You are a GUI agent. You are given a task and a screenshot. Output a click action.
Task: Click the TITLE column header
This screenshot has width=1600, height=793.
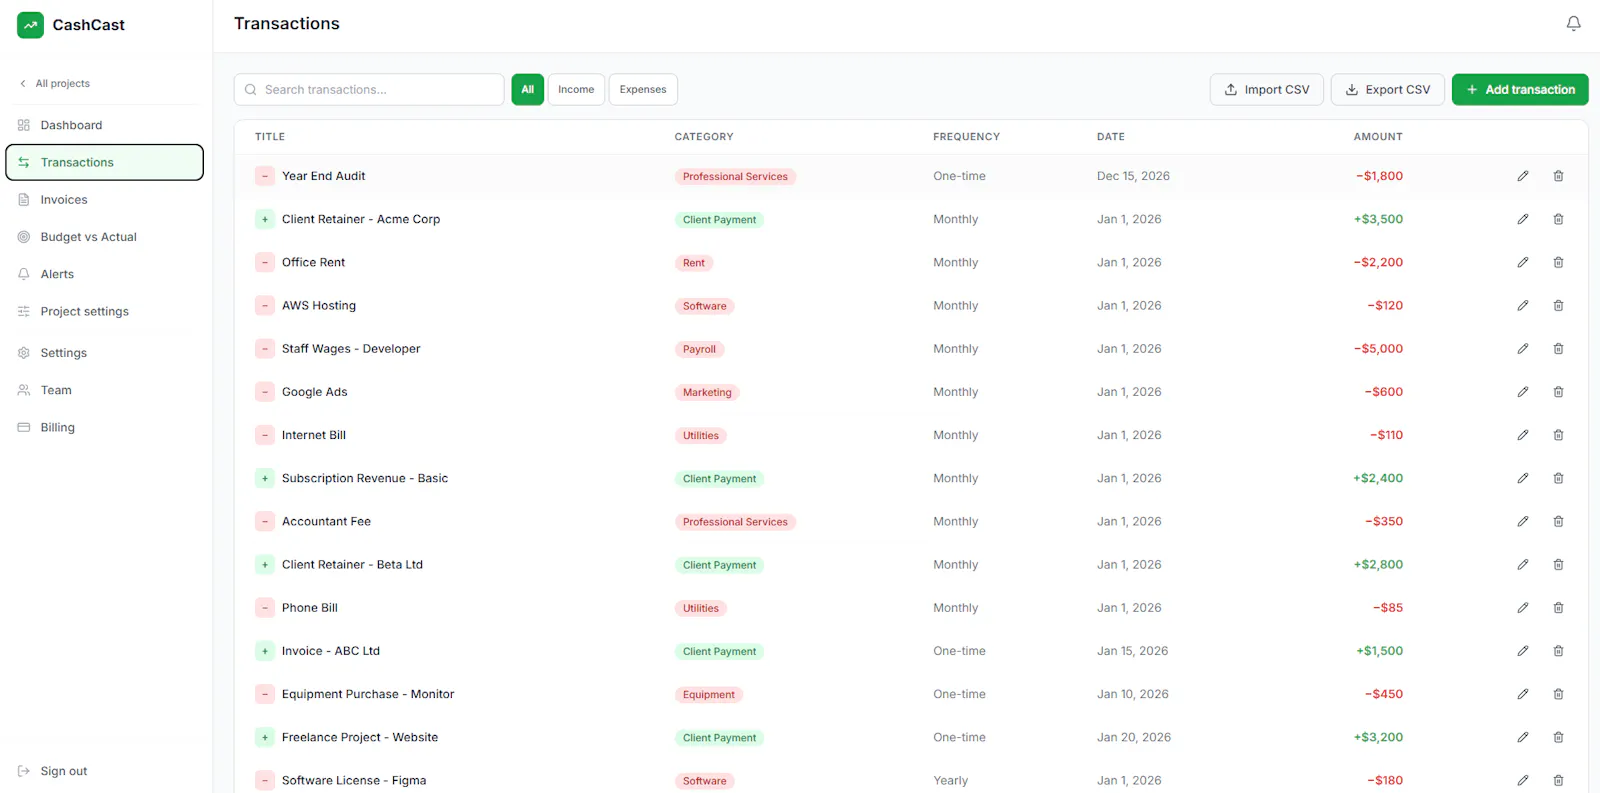[x=270, y=137]
